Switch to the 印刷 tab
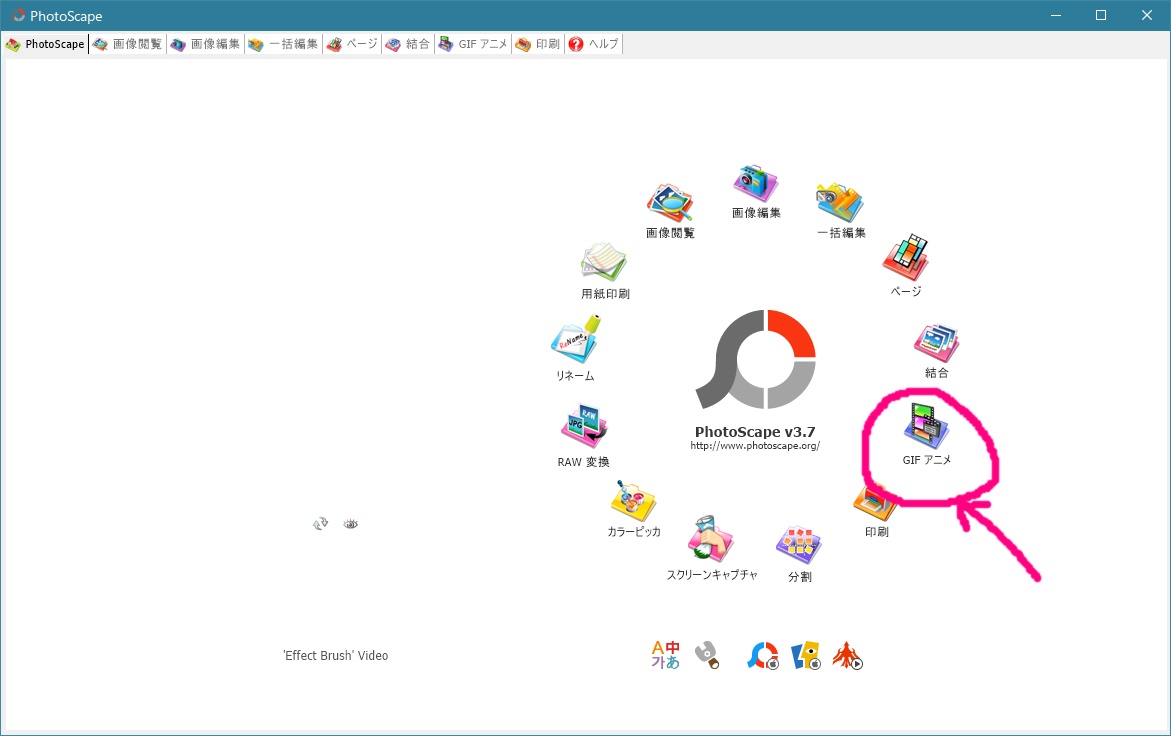Image resolution: width=1171 pixels, height=736 pixels. [538, 44]
